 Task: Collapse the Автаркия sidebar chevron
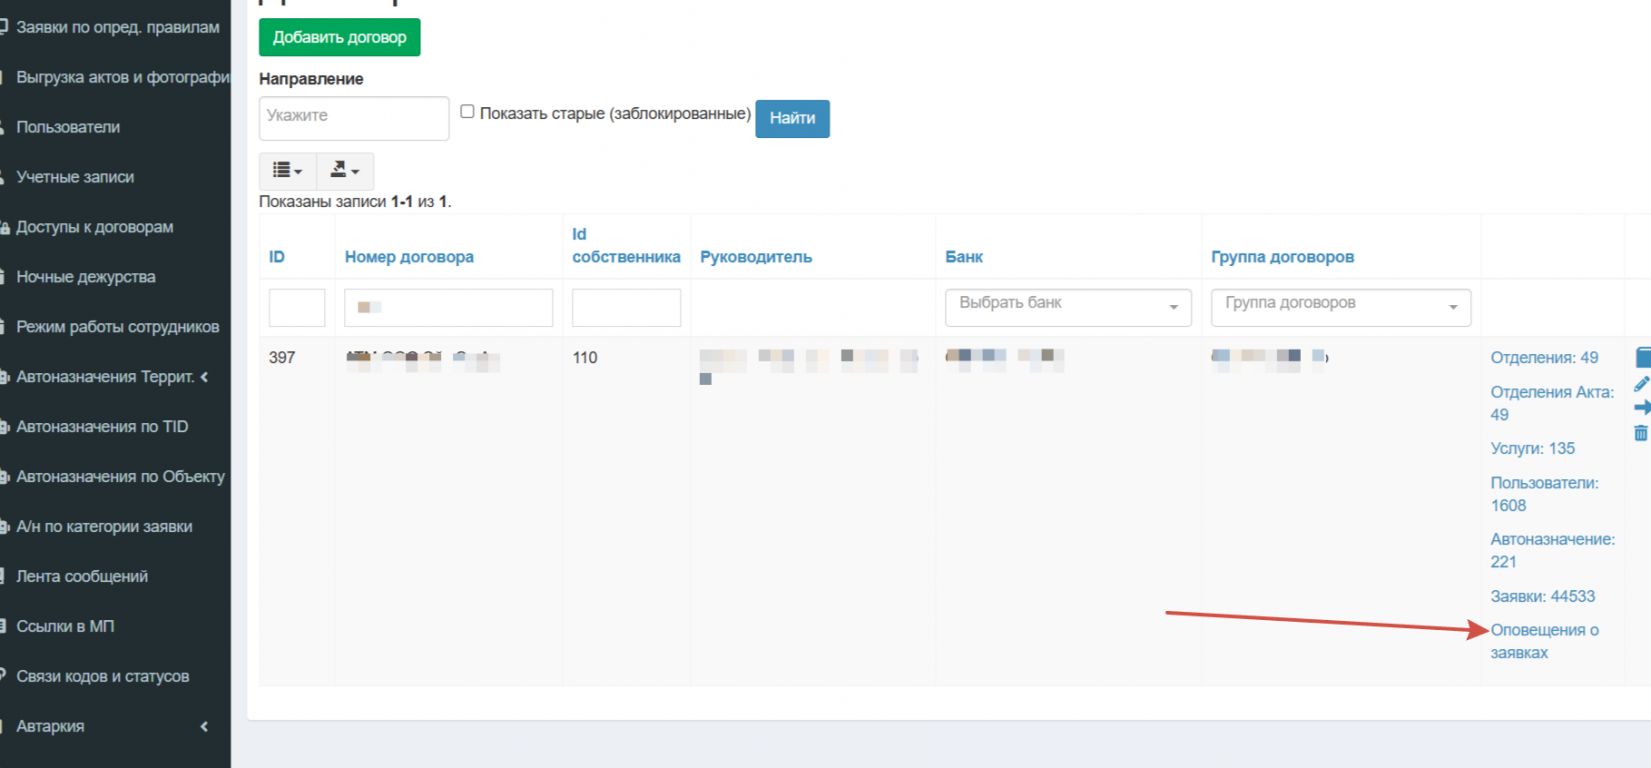point(204,726)
